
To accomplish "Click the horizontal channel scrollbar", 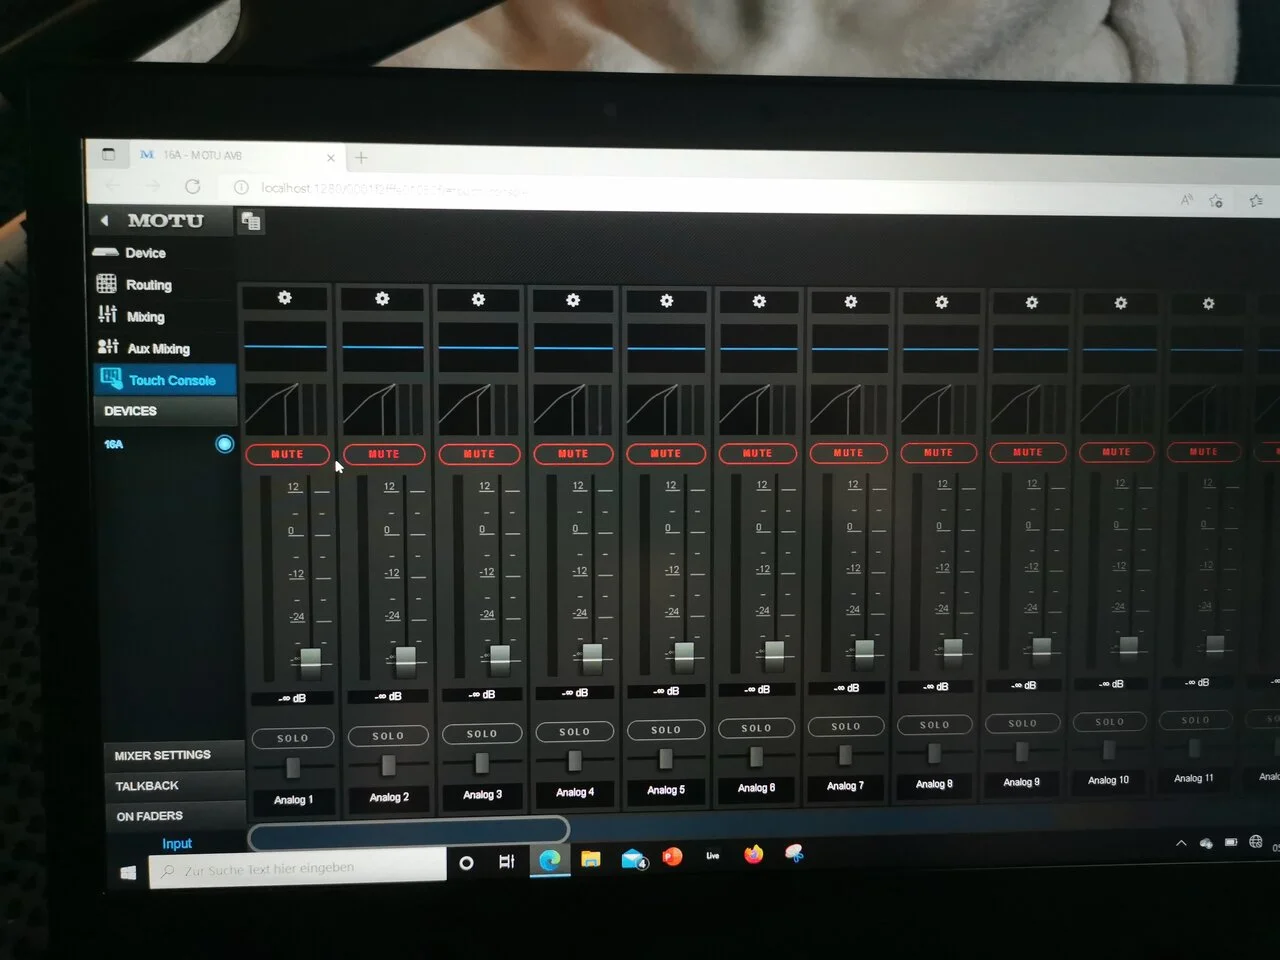I will tap(408, 831).
